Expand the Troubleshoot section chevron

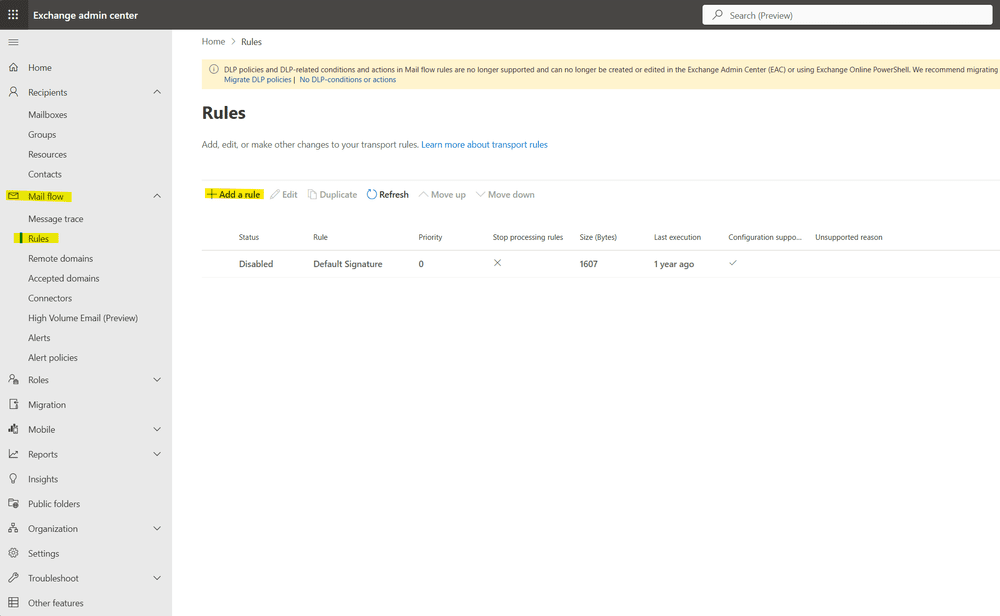[157, 578]
